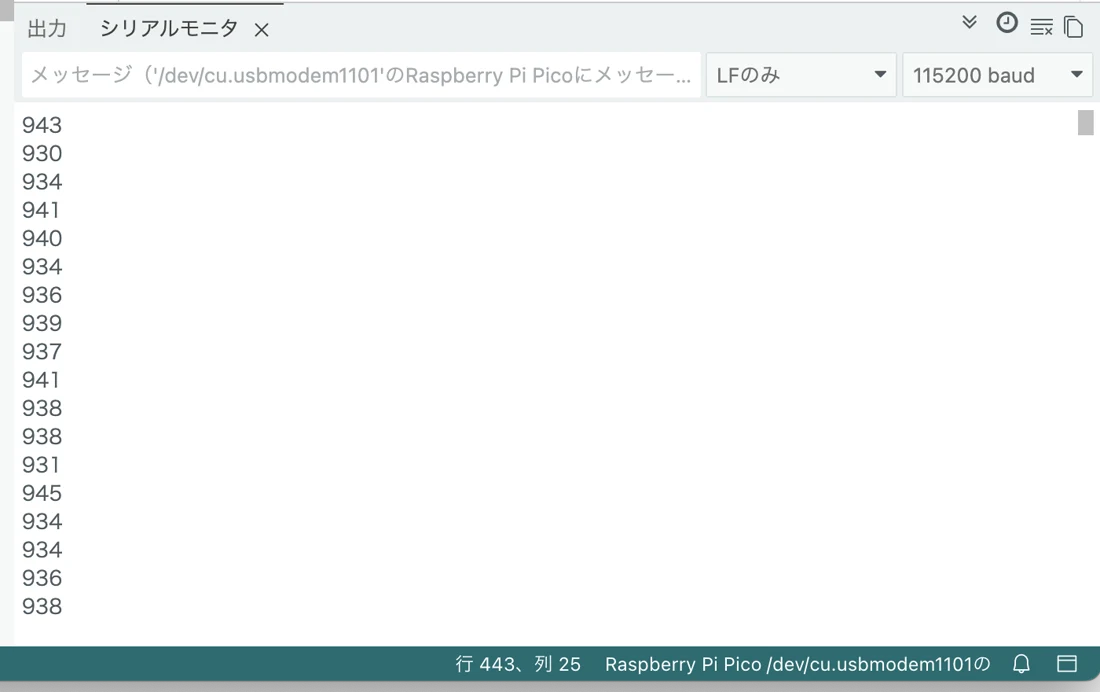Toggle bottom panel icon in status bar
The height and width of the screenshot is (692, 1100).
1067,663
